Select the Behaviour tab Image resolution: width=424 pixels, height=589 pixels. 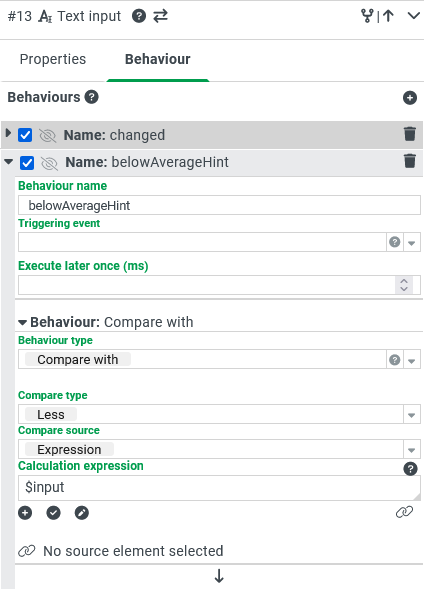(x=158, y=59)
